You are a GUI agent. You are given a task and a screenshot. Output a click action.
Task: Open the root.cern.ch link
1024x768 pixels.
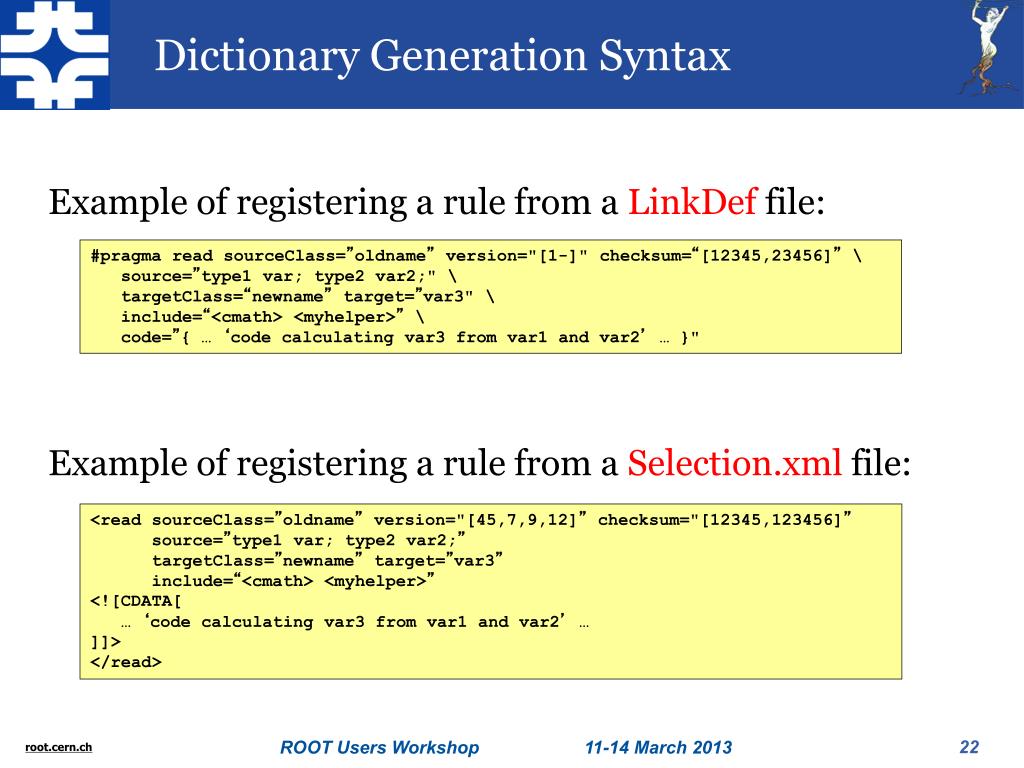coord(58,747)
